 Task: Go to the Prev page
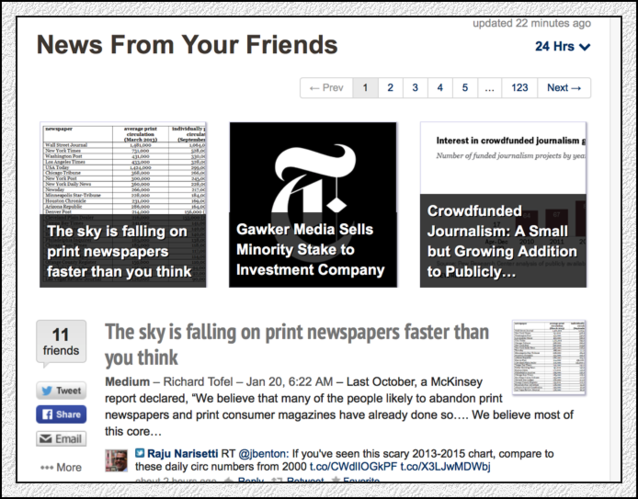tap(326, 88)
